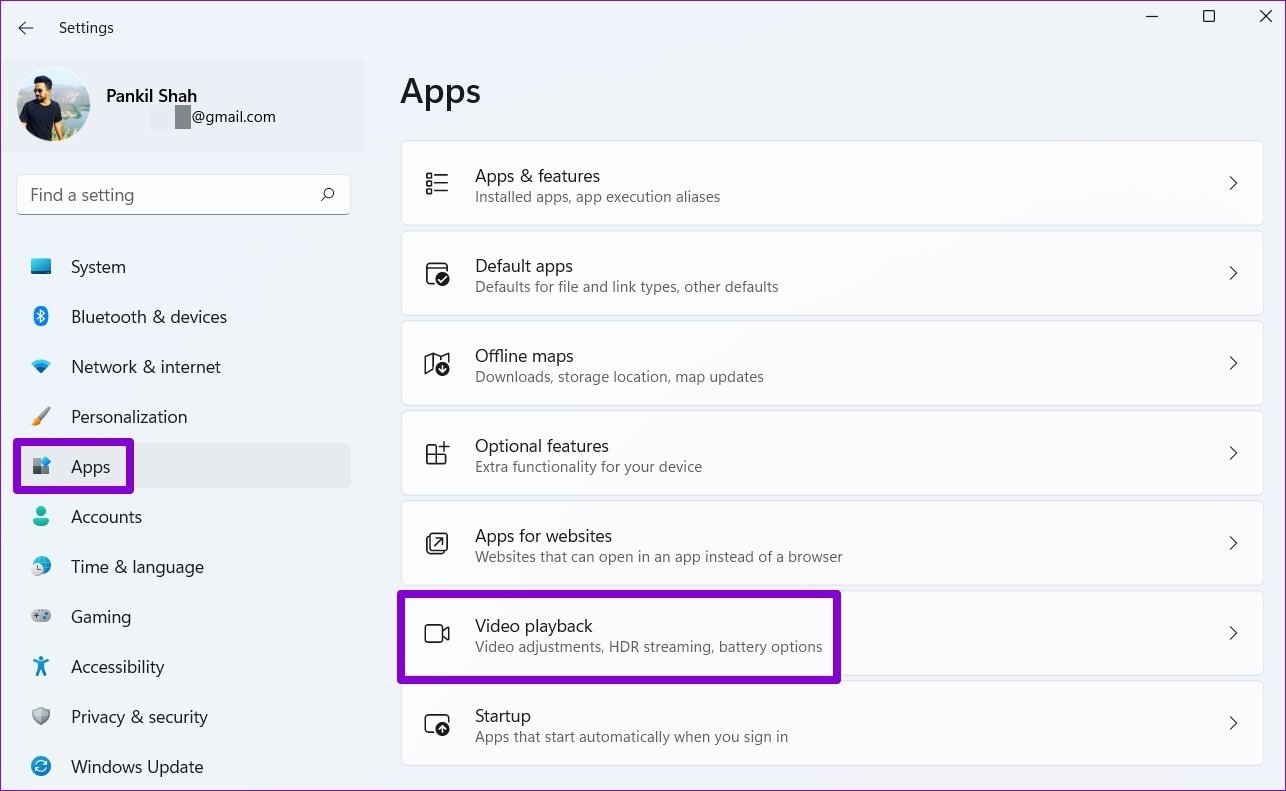1286x791 pixels.
Task: Open the Optional features chevron arrow
Action: tap(1233, 453)
